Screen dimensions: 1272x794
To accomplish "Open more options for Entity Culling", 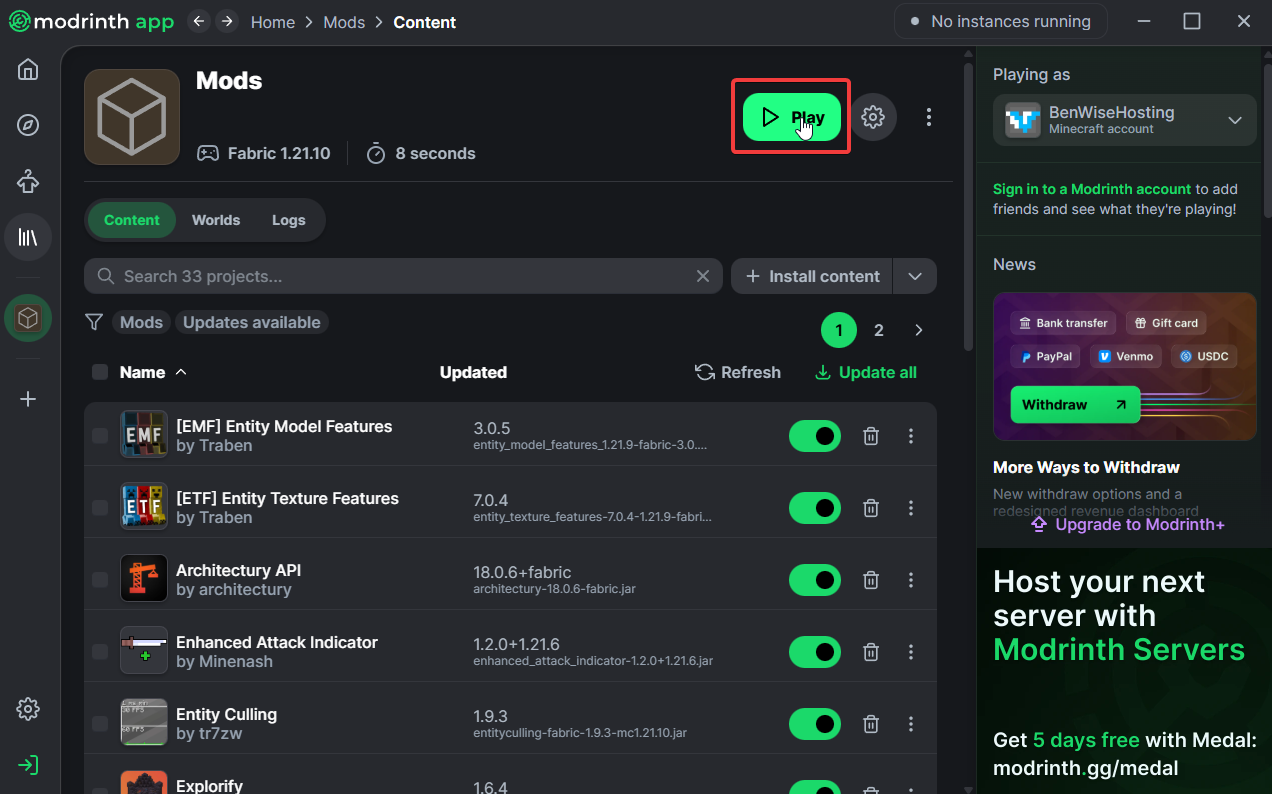I will coord(911,724).
